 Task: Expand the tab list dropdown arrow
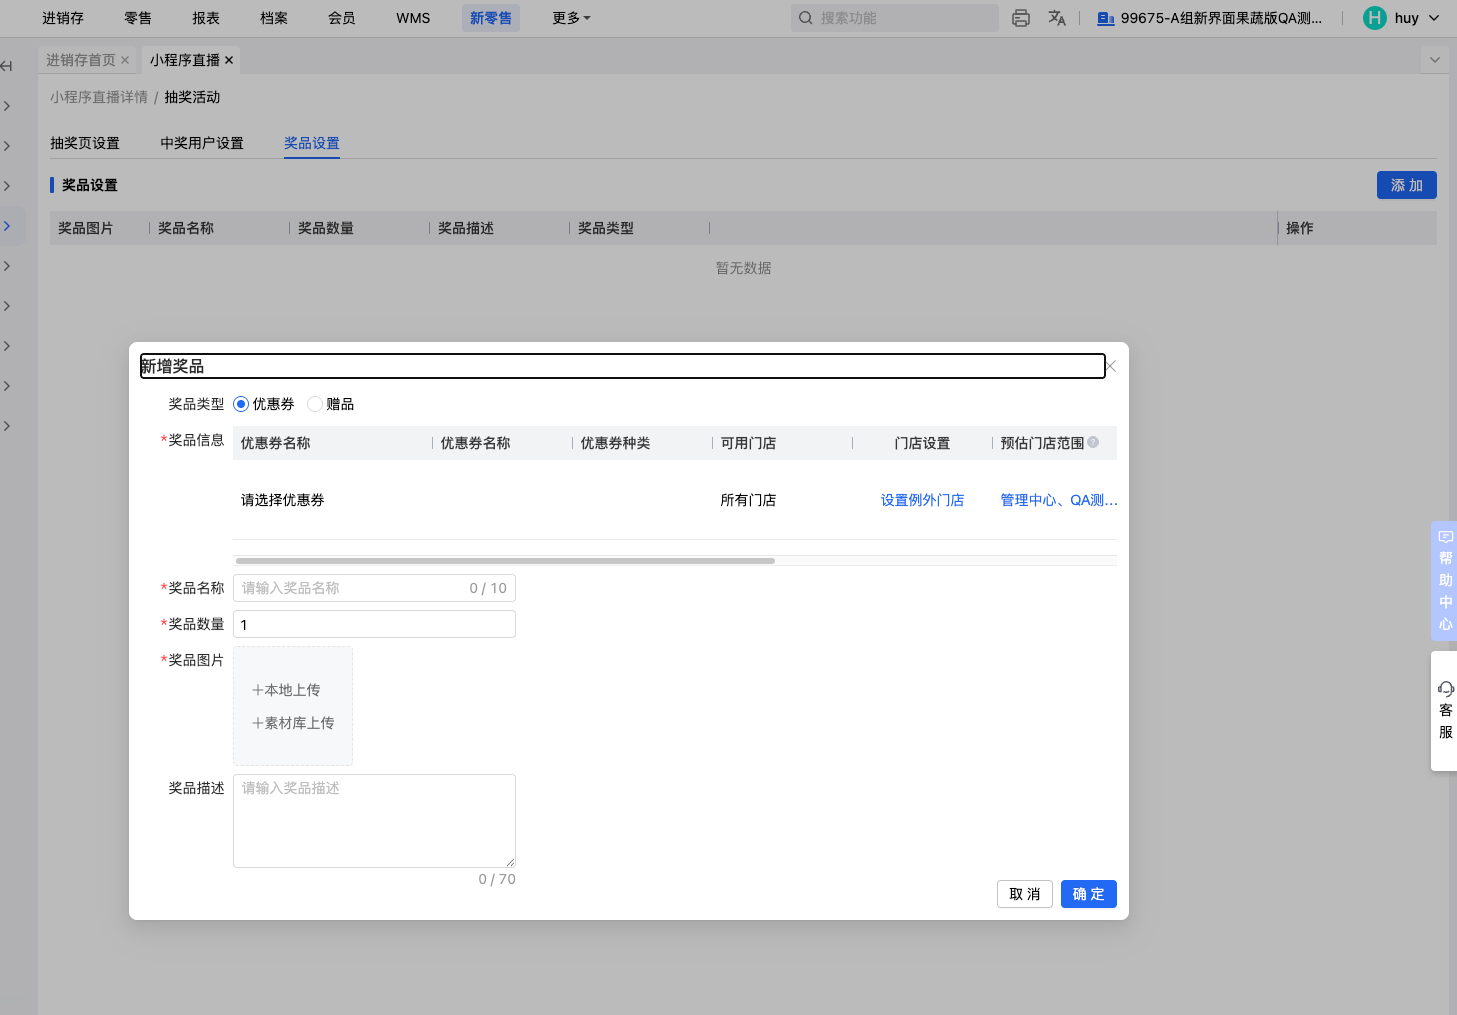pos(1435,60)
